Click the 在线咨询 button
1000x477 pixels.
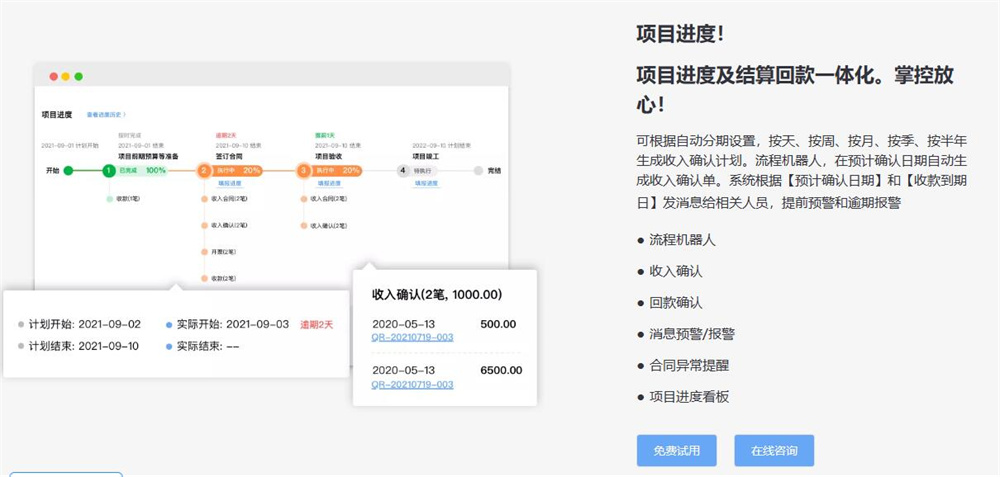pos(773,451)
